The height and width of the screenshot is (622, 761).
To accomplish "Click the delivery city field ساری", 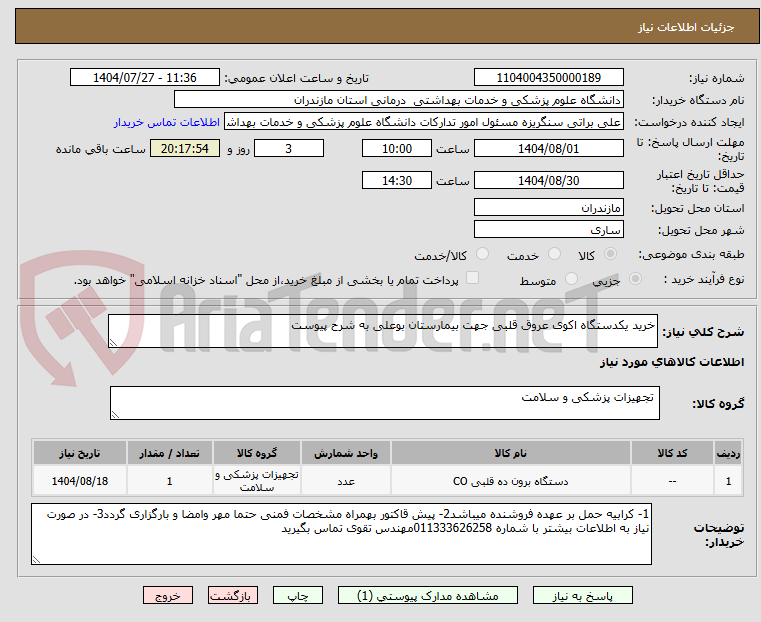I will coord(548,229).
